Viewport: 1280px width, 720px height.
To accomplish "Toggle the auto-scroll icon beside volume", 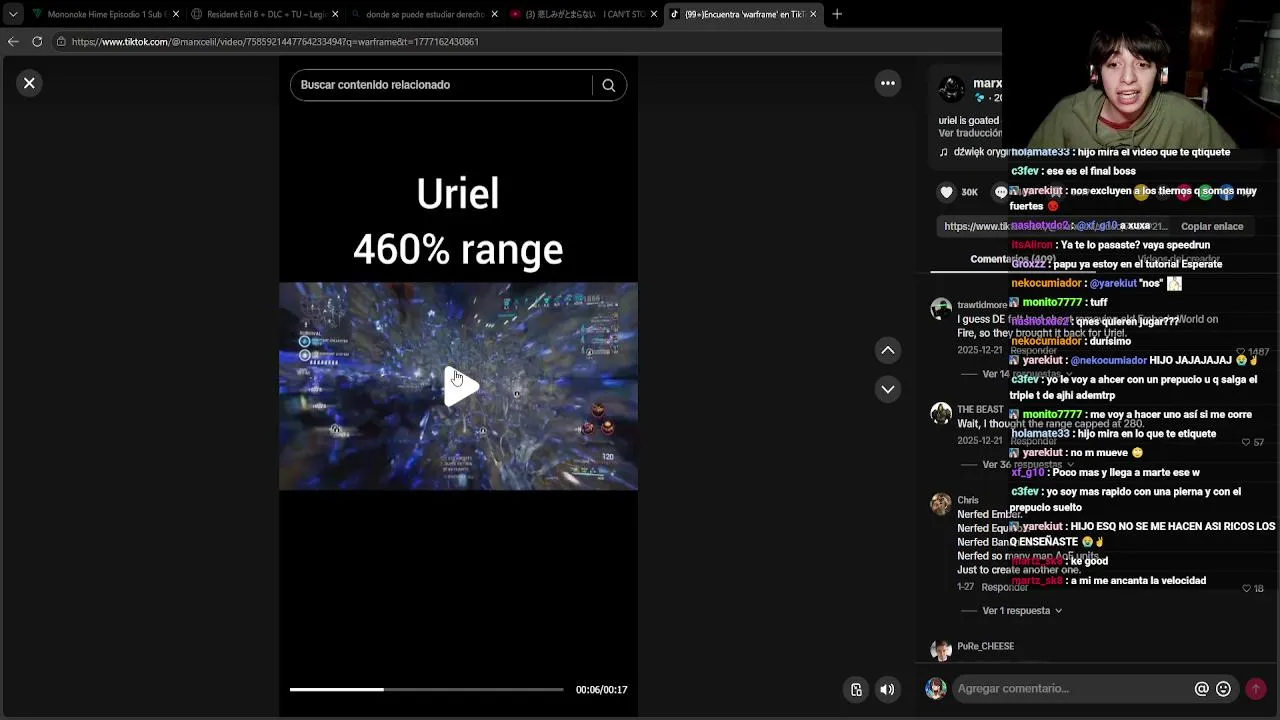I will pyautogui.click(x=856, y=689).
